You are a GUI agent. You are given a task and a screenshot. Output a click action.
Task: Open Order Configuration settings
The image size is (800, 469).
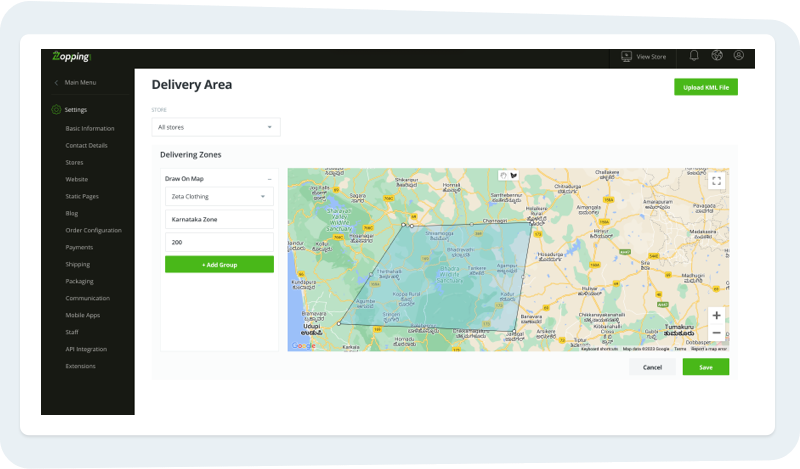(x=93, y=230)
